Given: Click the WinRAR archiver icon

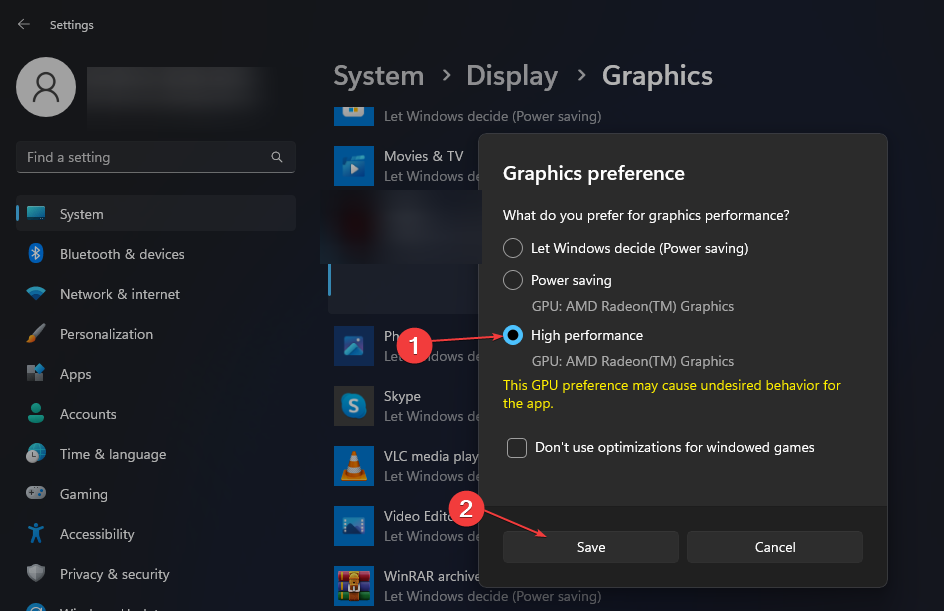Looking at the screenshot, I should [x=354, y=586].
